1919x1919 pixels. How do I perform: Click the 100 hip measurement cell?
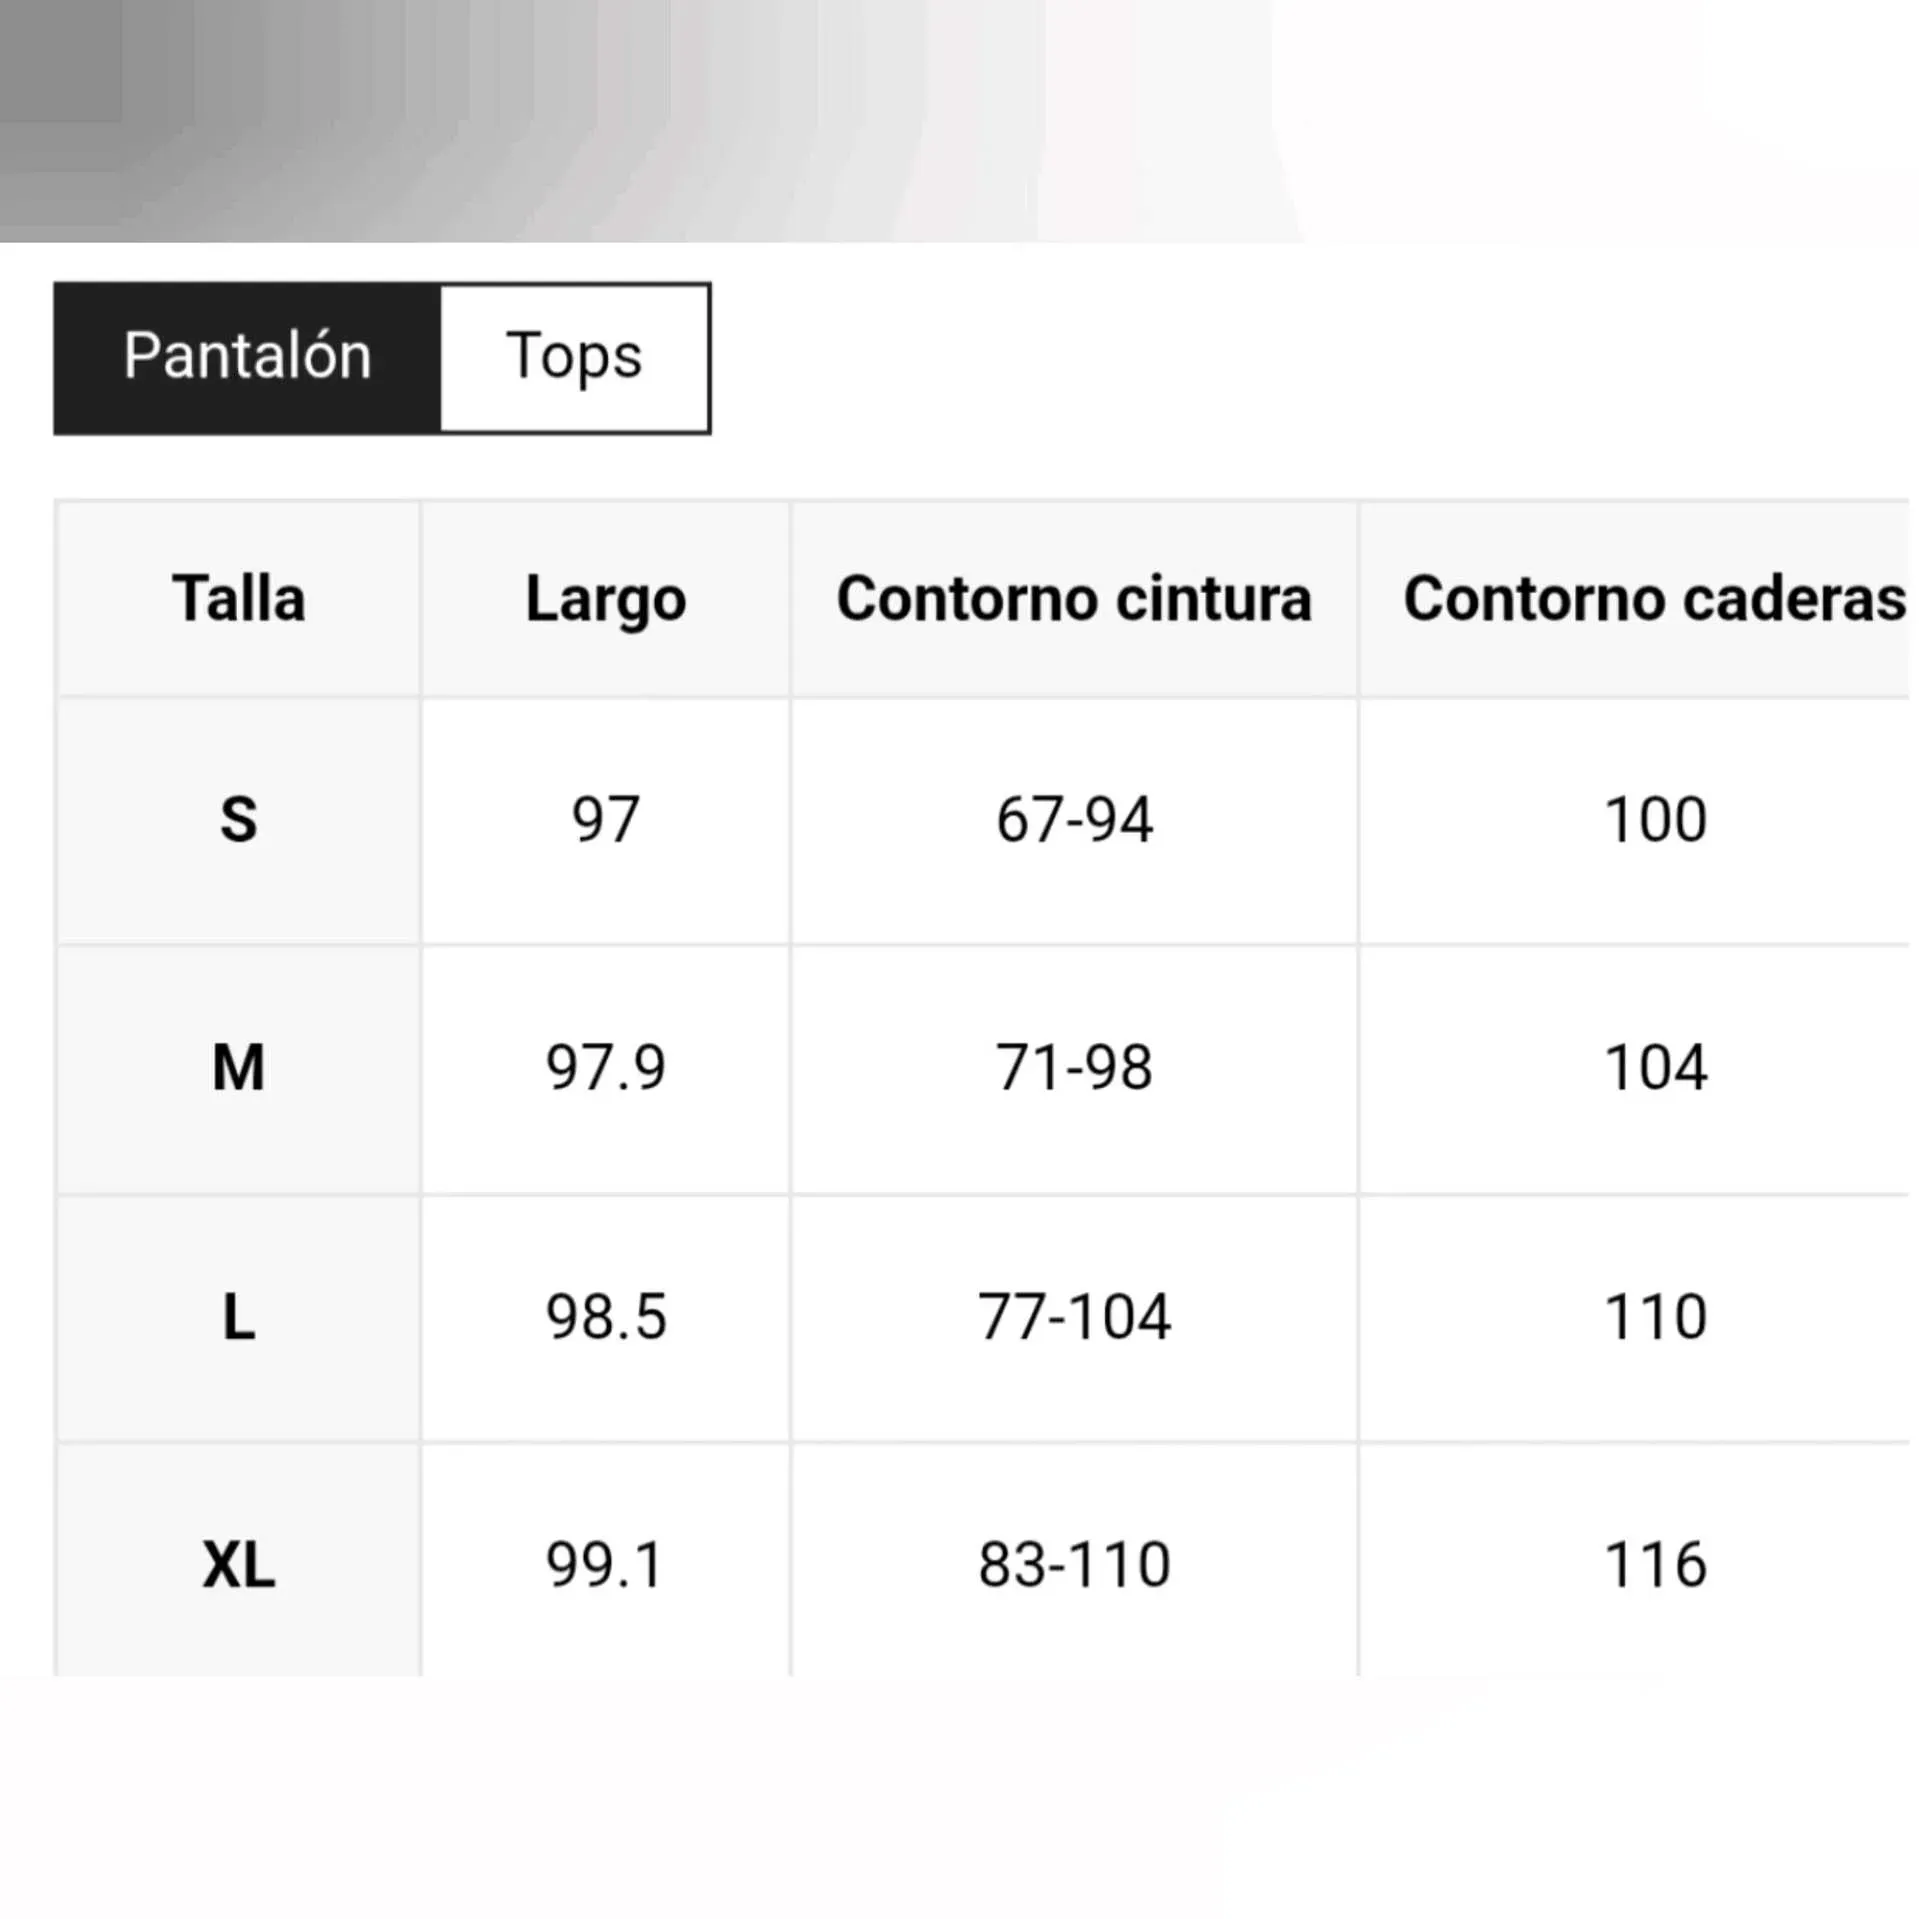click(x=1655, y=820)
